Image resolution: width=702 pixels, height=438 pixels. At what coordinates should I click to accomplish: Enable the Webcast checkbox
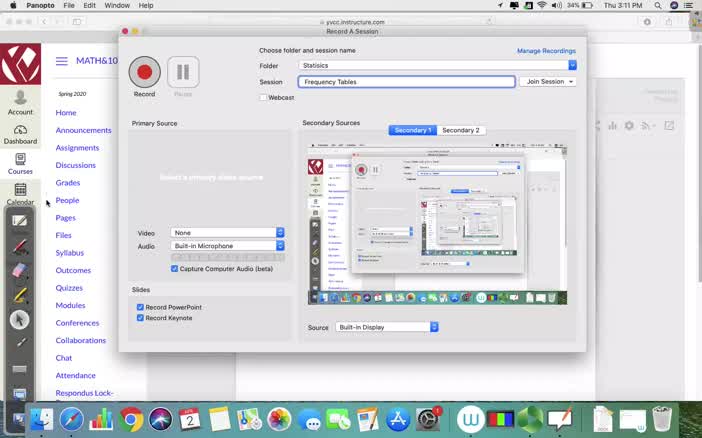[263, 97]
